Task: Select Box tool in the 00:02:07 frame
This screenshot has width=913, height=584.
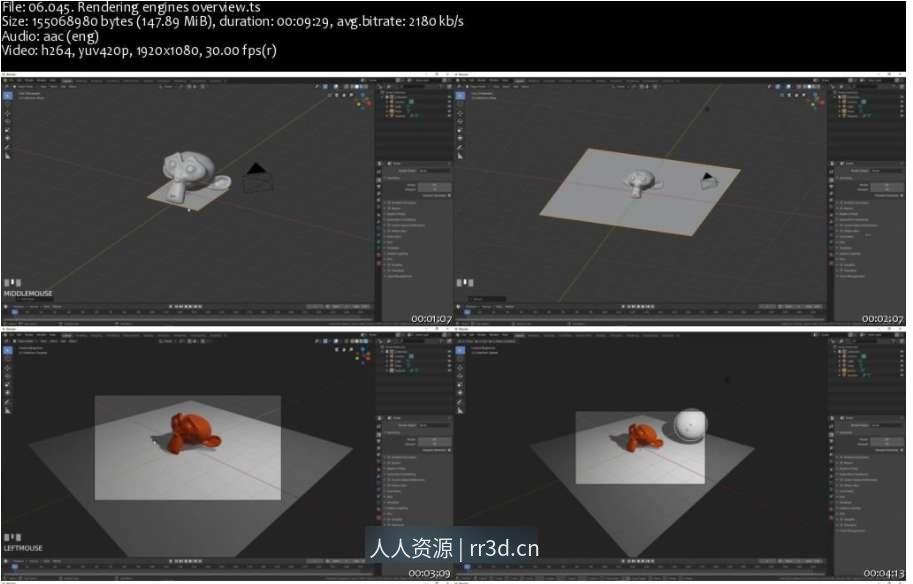Action: 461,95
